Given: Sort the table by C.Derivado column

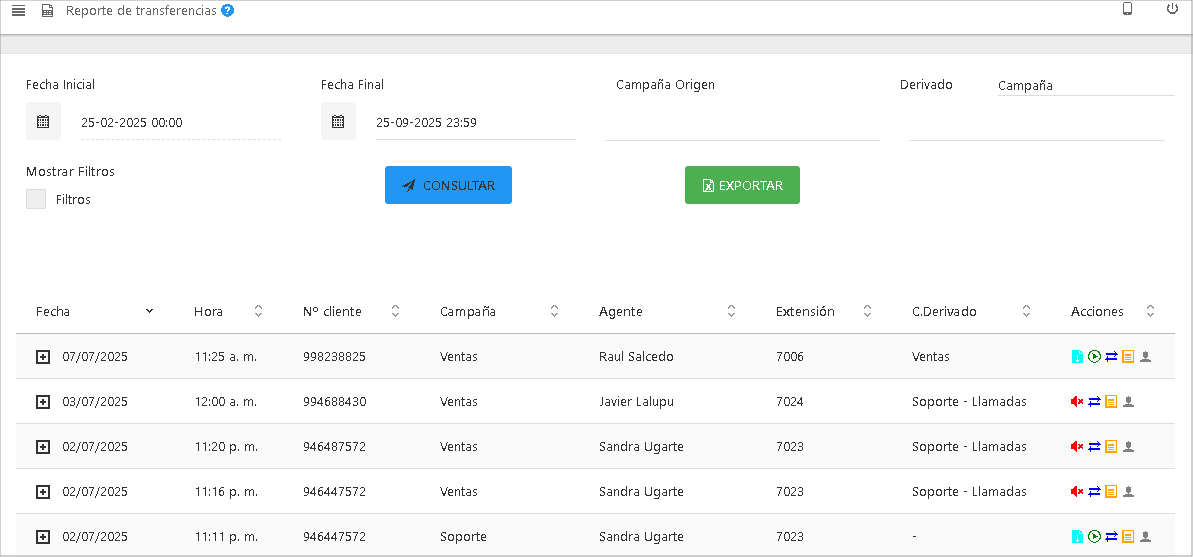Looking at the screenshot, I should pos(1026,311).
